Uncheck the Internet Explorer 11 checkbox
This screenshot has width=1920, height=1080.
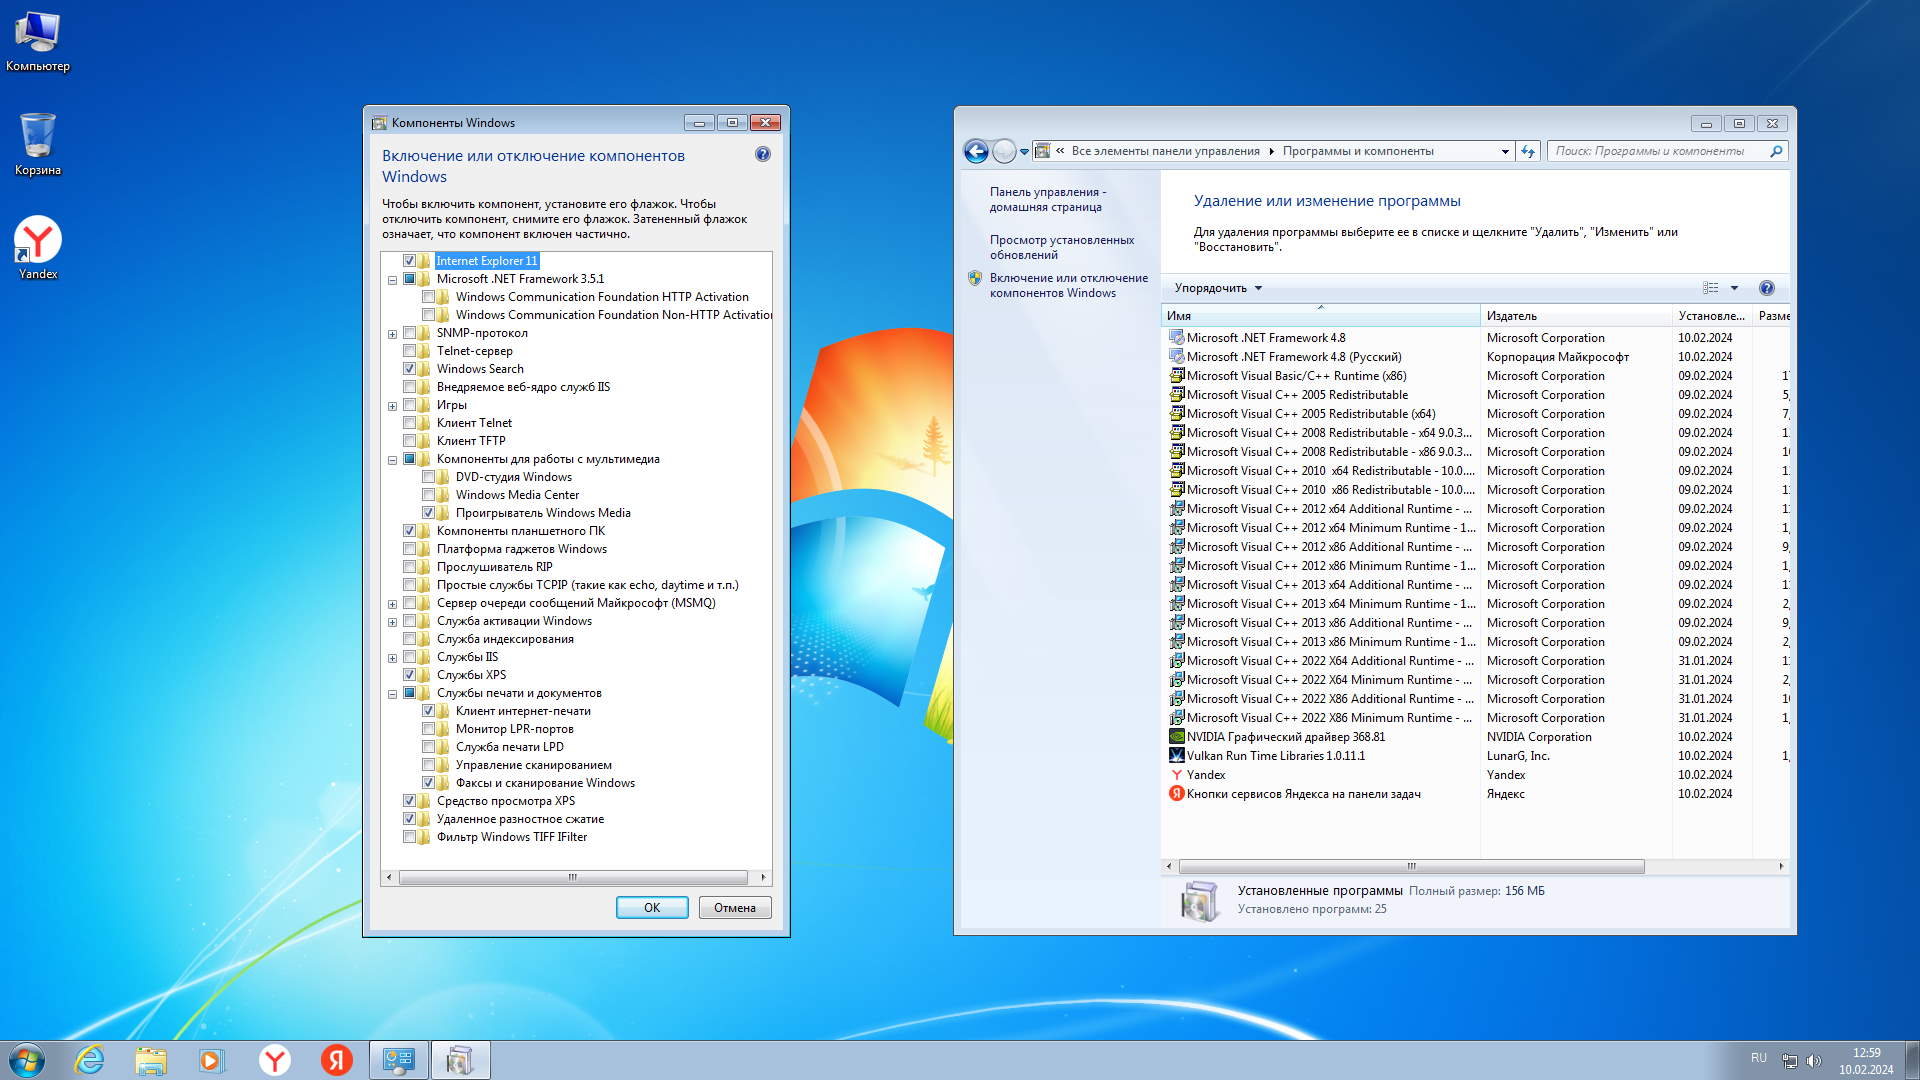point(409,261)
